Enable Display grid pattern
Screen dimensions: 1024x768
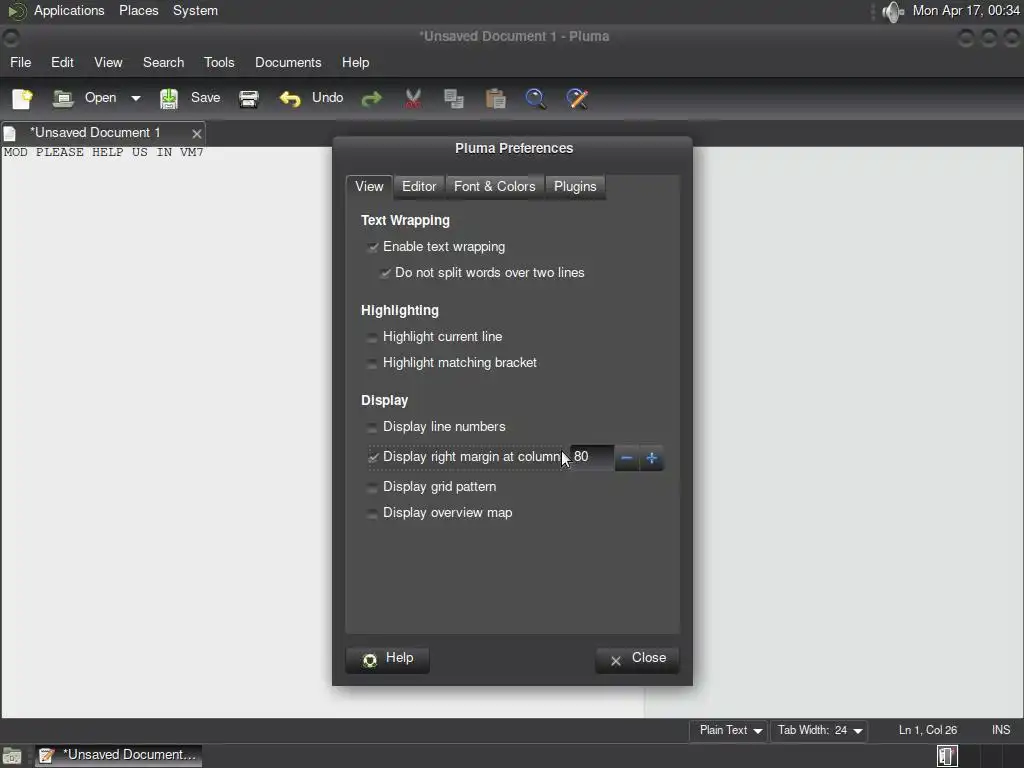(x=372, y=487)
